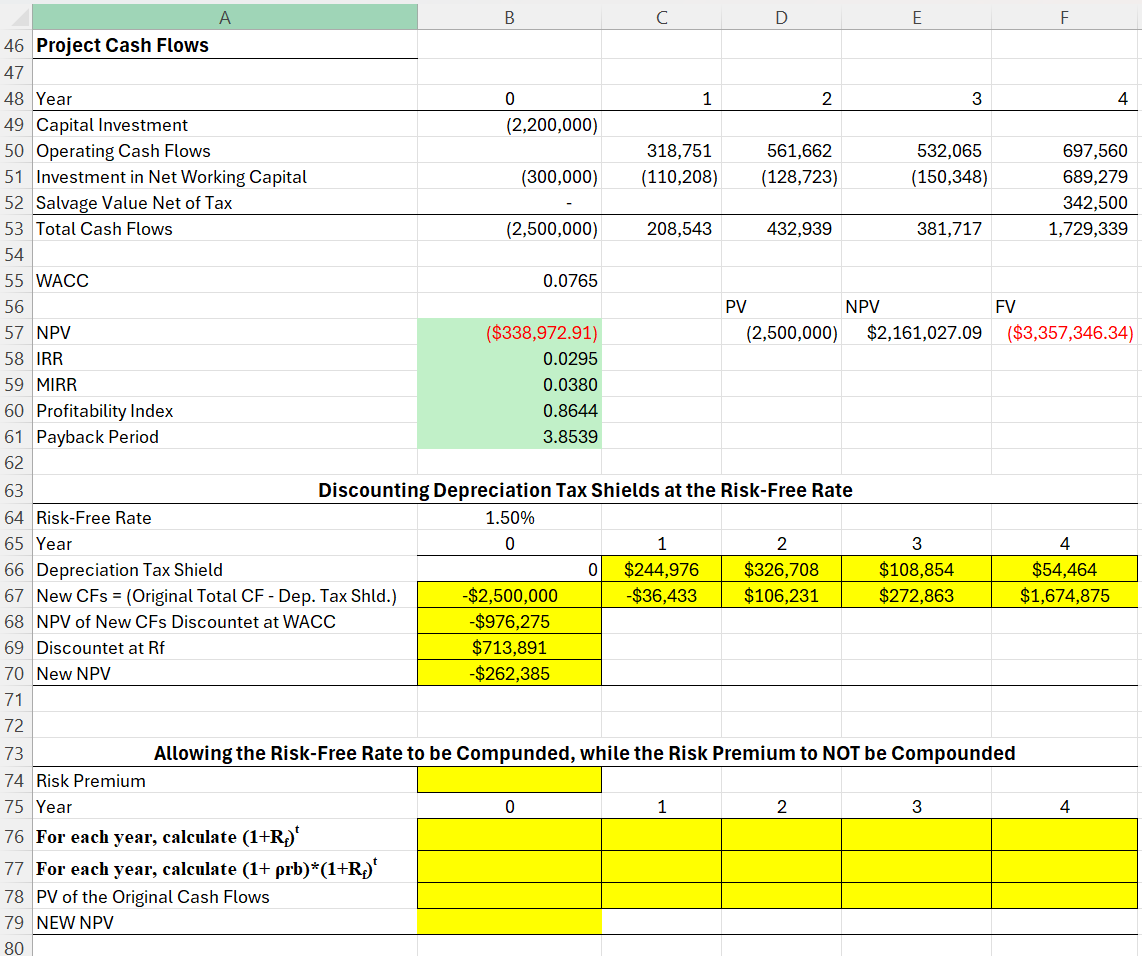This screenshot has height=956, width=1142.
Task: Select column header A
Action: (x=225, y=16)
